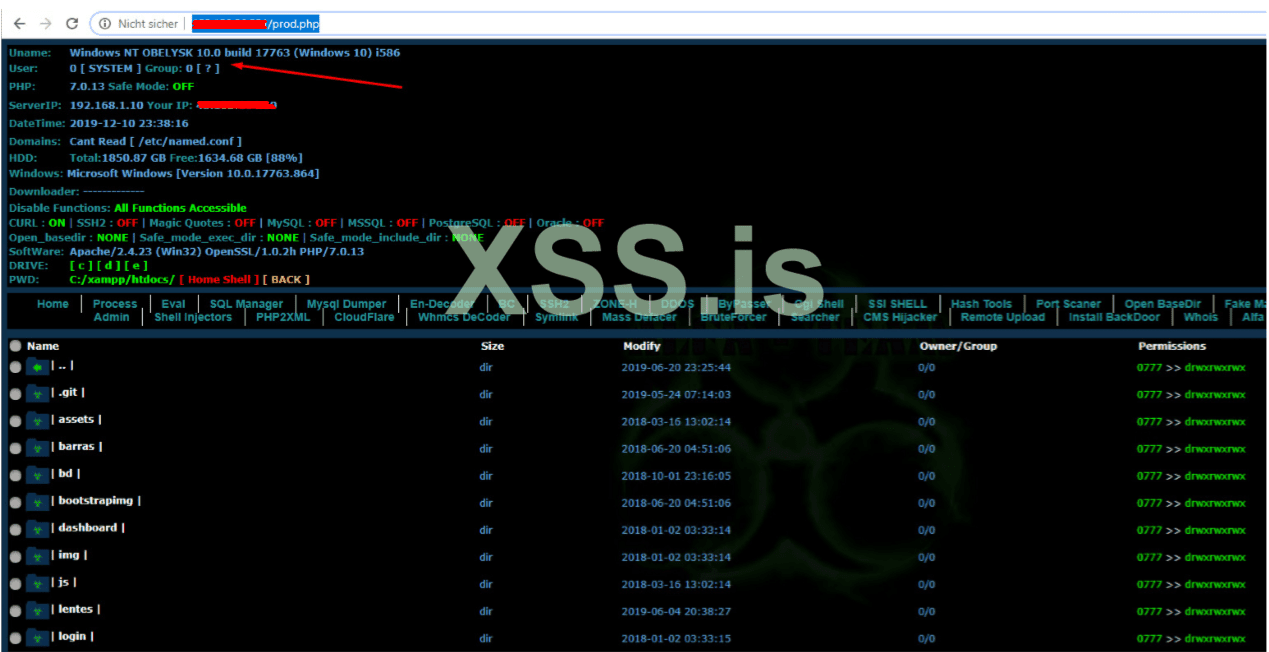Screen dimensions: 1269x652
Task: Click the parent directory '..' arrow folder icon
Action: (x=38, y=367)
